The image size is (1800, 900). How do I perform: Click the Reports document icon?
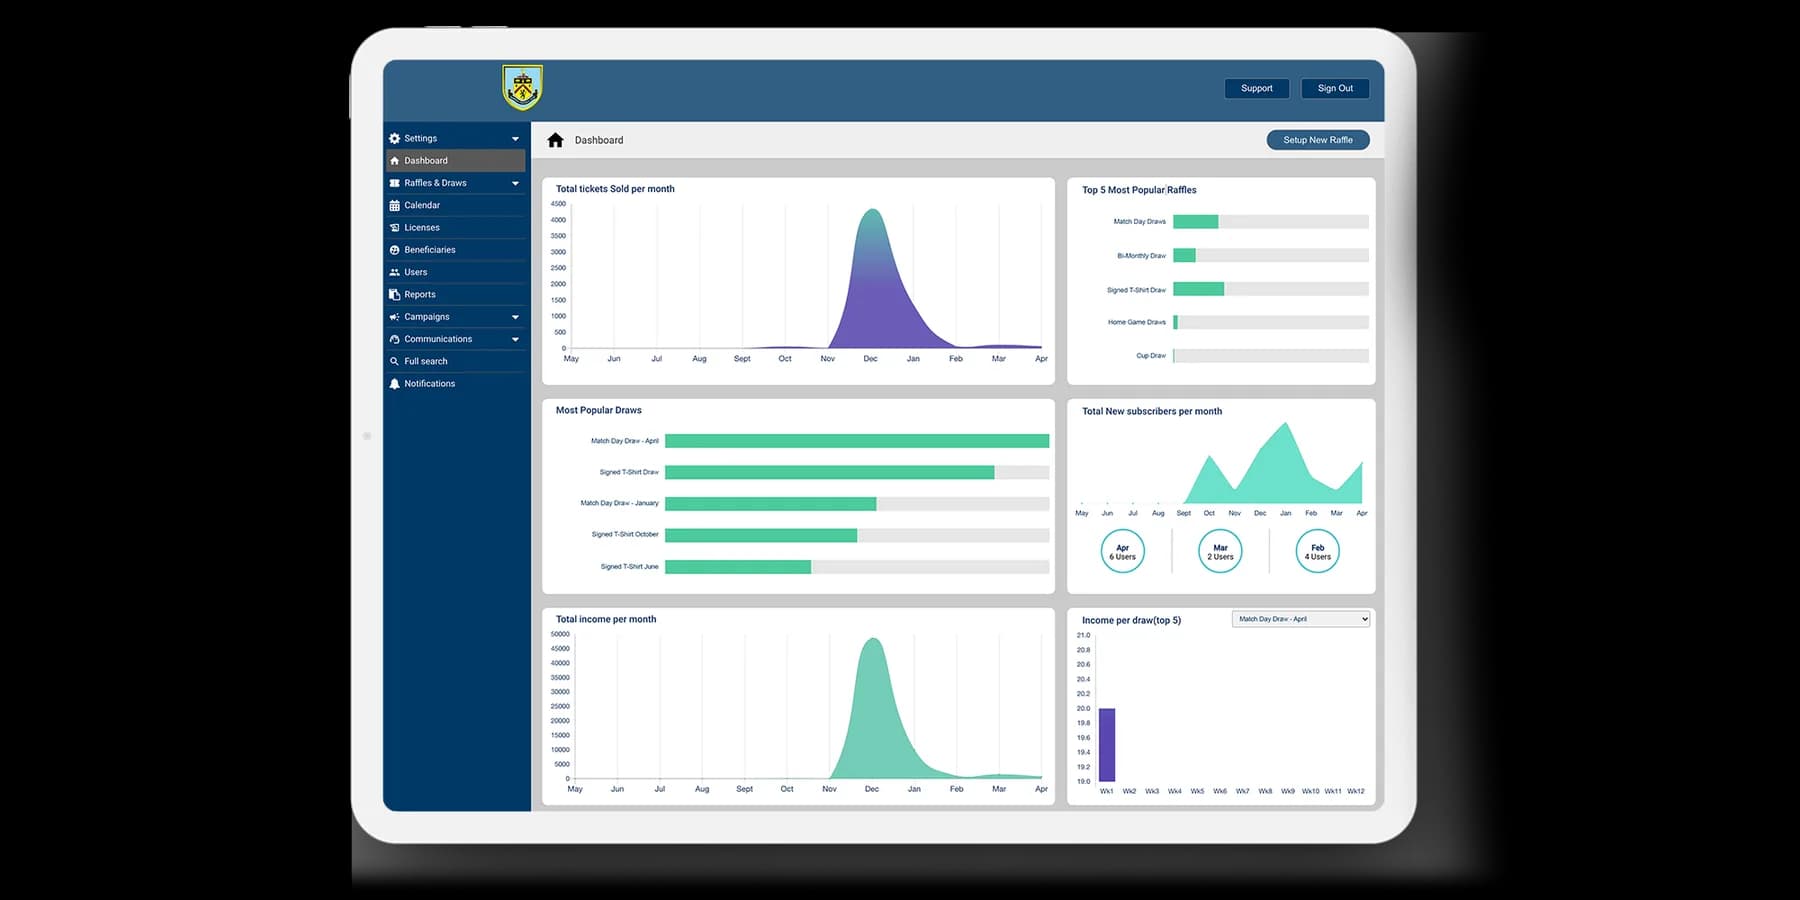pyautogui.click(x=394, y=294)
